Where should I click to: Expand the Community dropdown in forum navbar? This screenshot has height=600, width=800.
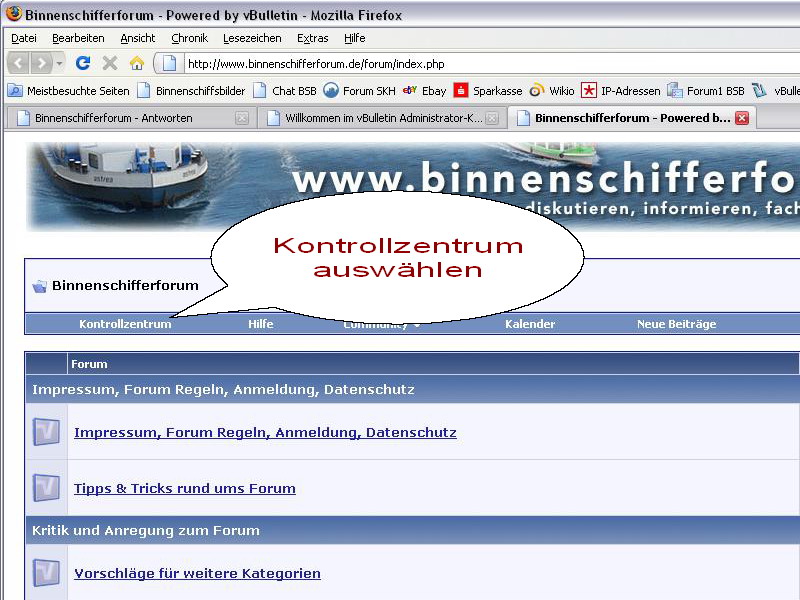[415, 325]
